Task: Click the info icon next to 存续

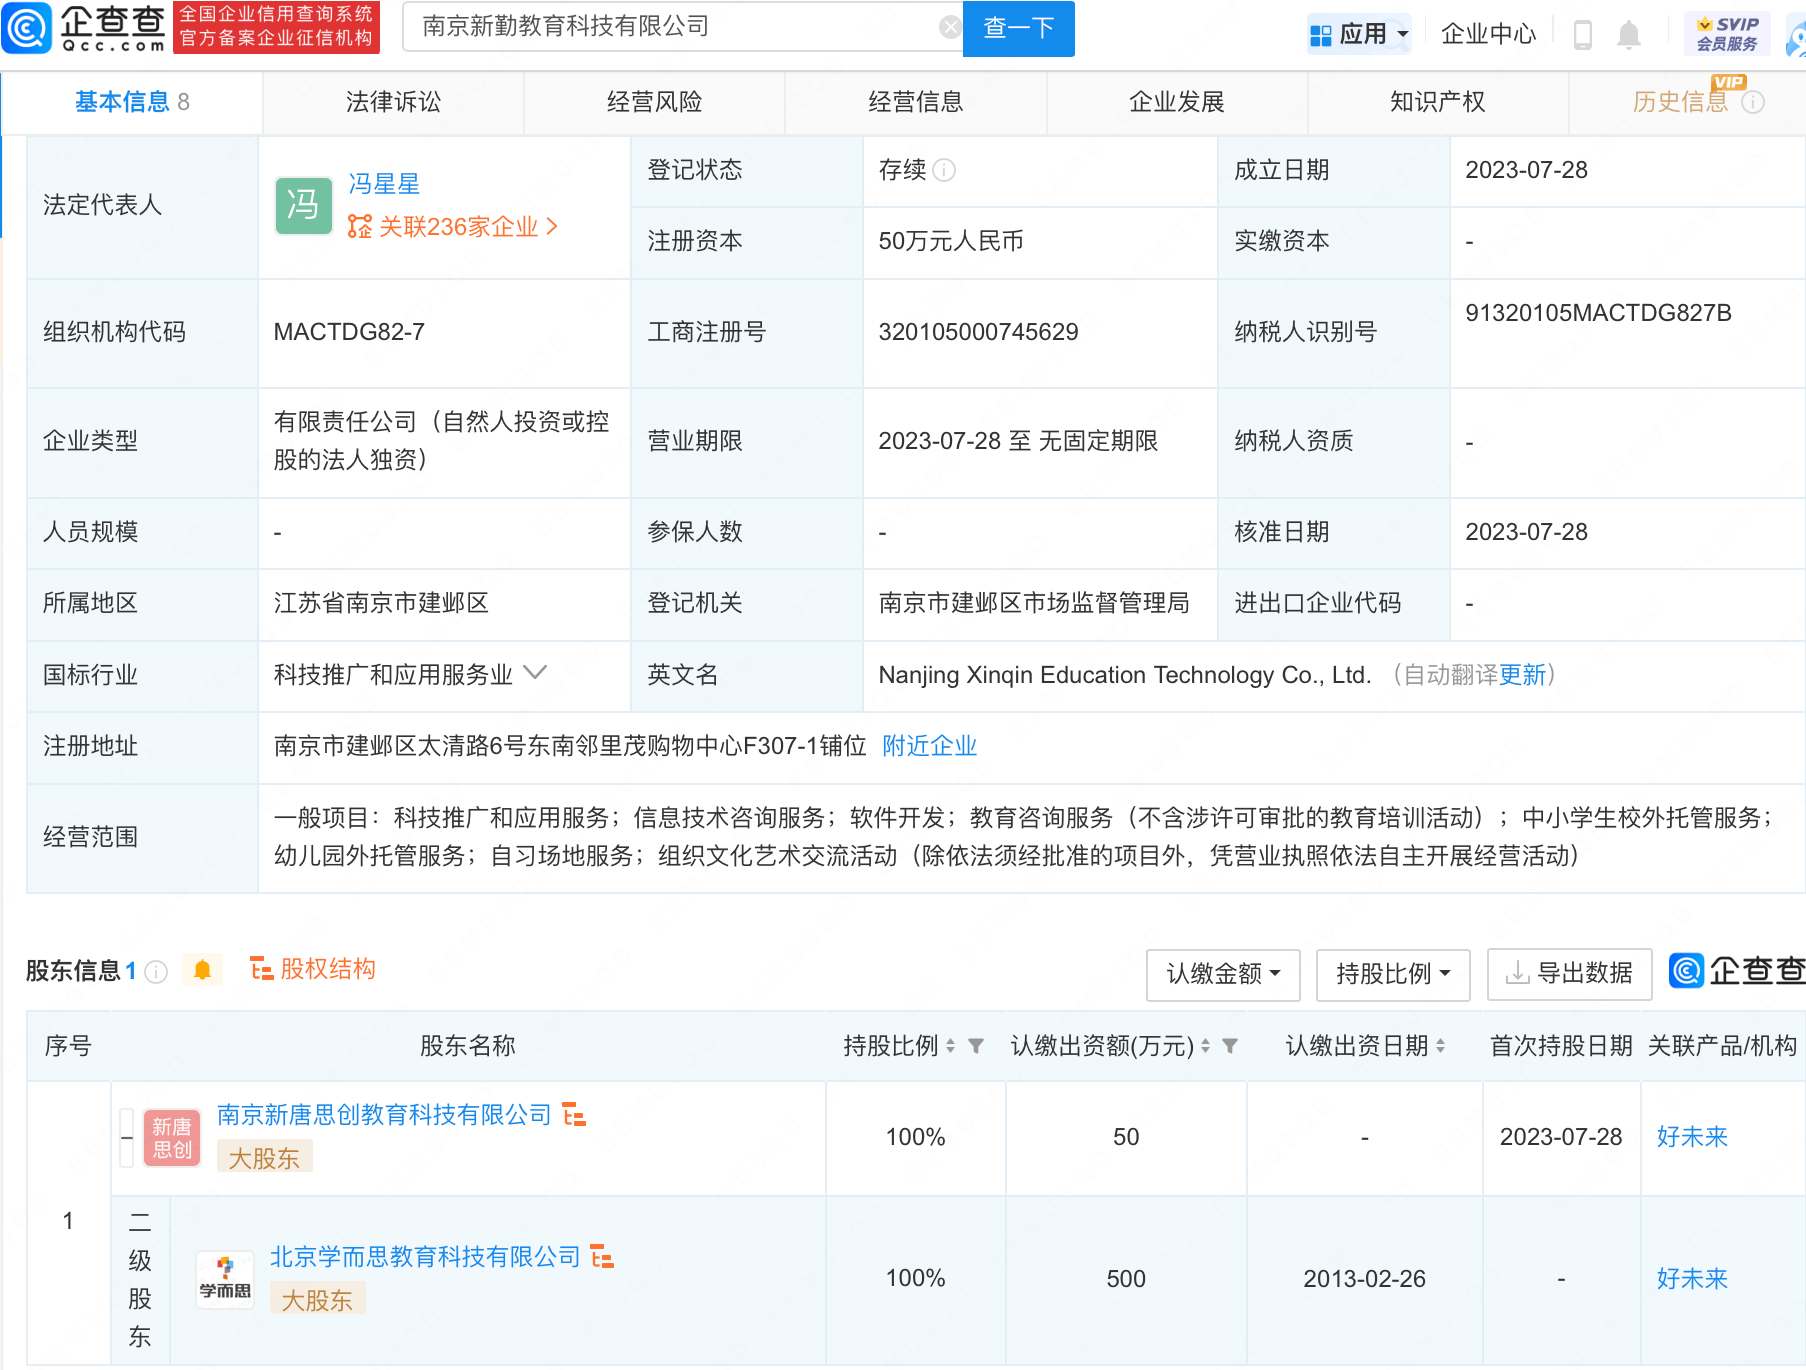Action: point(944,170)
